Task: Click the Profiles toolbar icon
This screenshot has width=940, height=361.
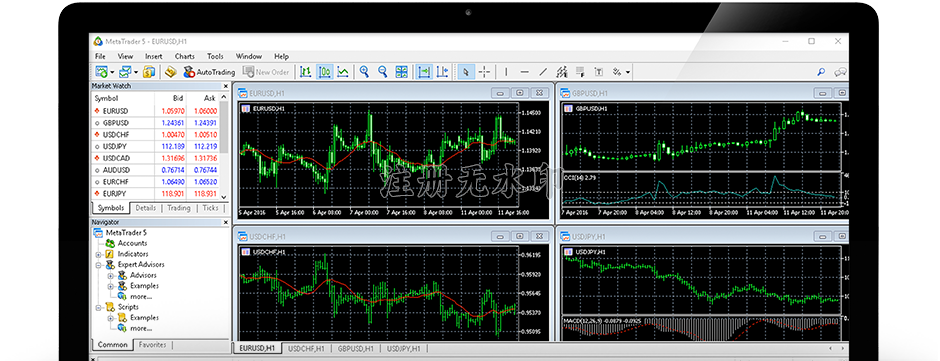Action: pos(125,72)
